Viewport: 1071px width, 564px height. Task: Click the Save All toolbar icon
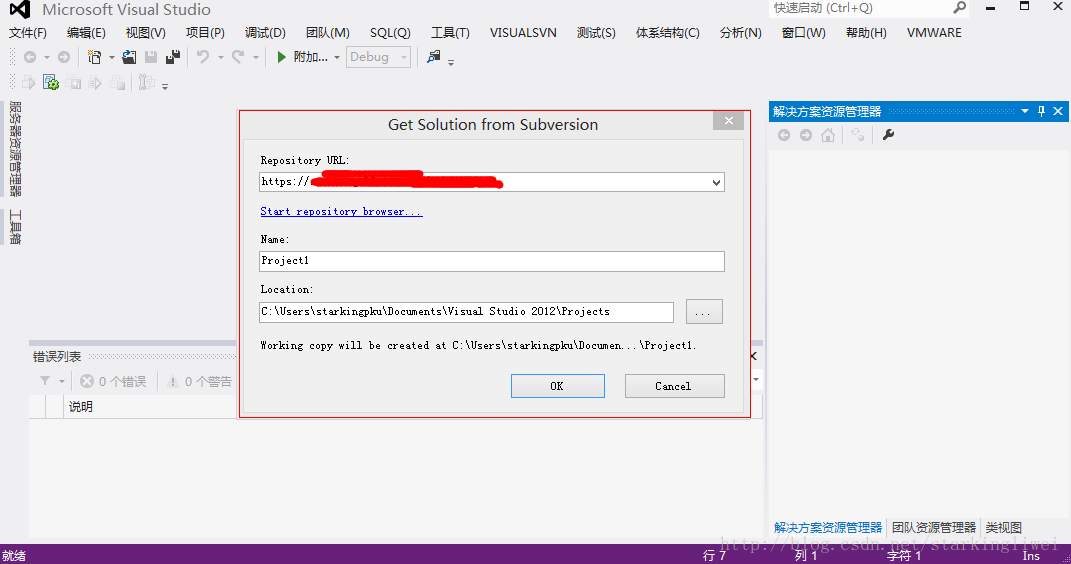173,57
